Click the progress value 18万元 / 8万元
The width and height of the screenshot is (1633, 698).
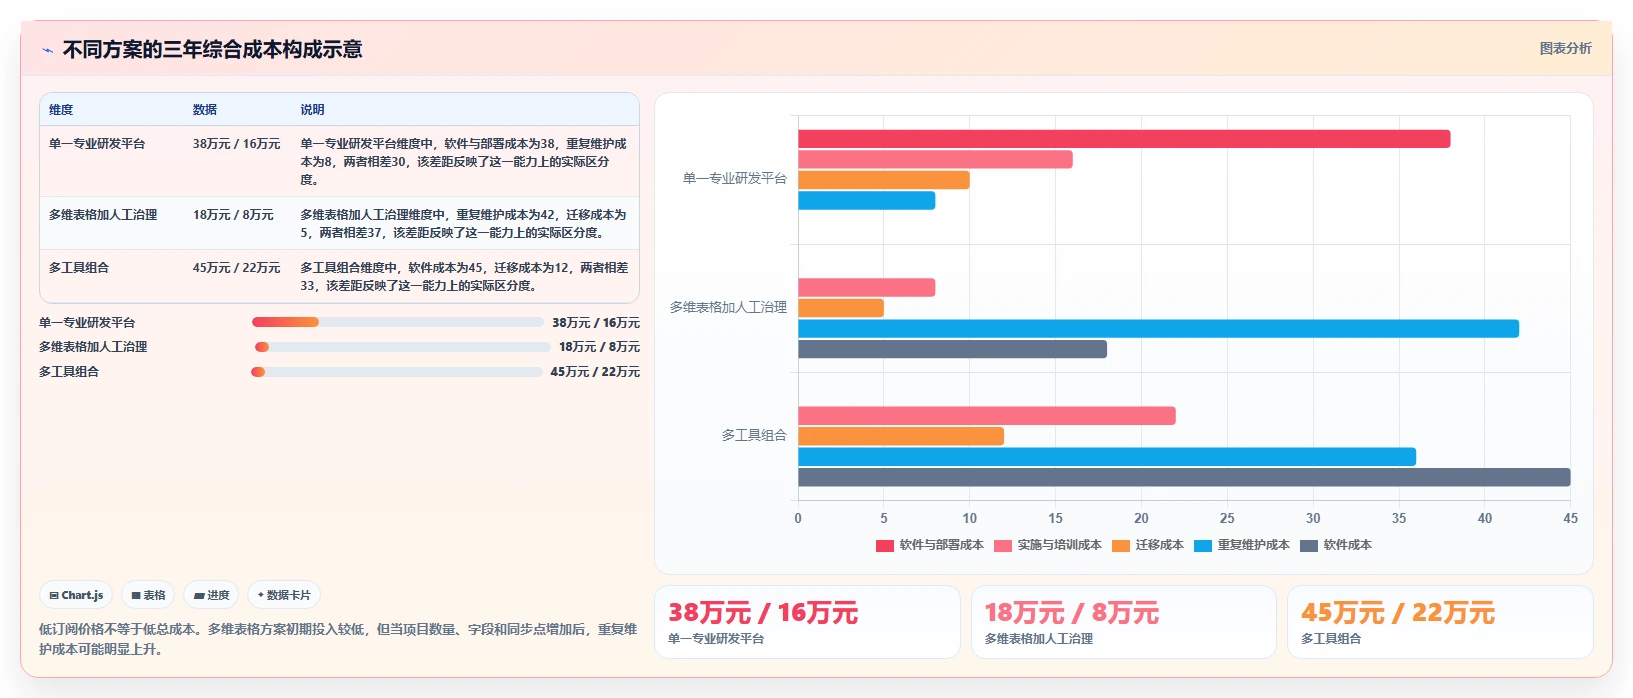pos(599,347)
